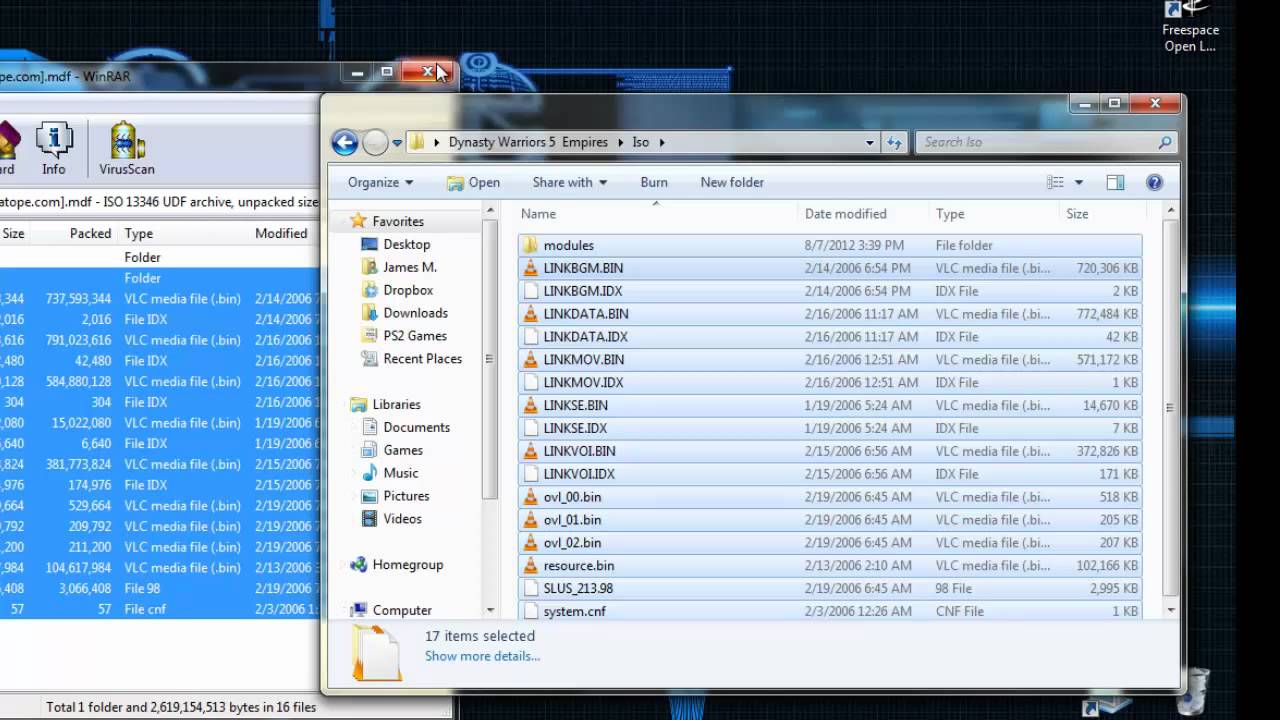Viewport: 1280px width, 720px height.
Task: Sort by the Name column header
Action: [656, 214]
